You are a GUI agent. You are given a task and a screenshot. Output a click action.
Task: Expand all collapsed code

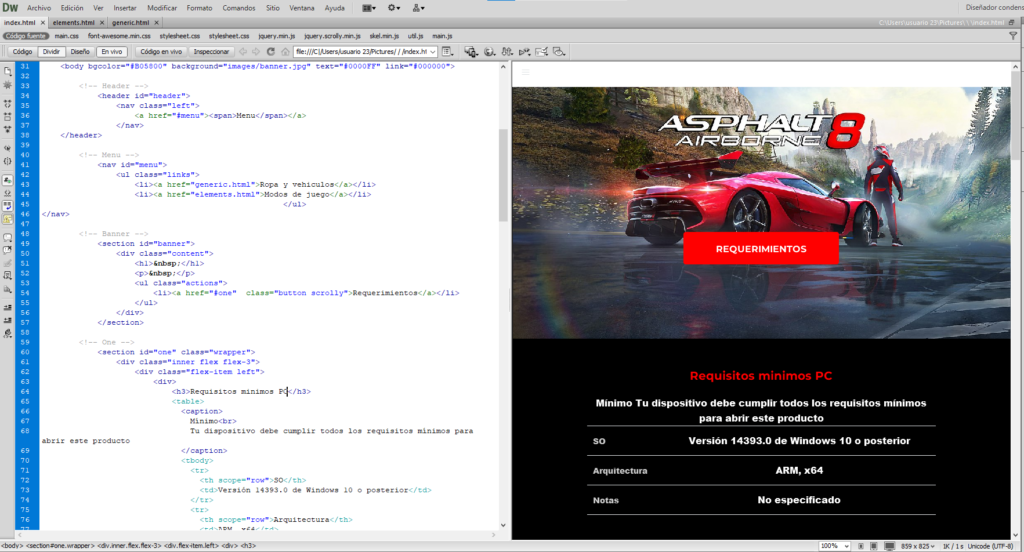[x=8, y=129]
